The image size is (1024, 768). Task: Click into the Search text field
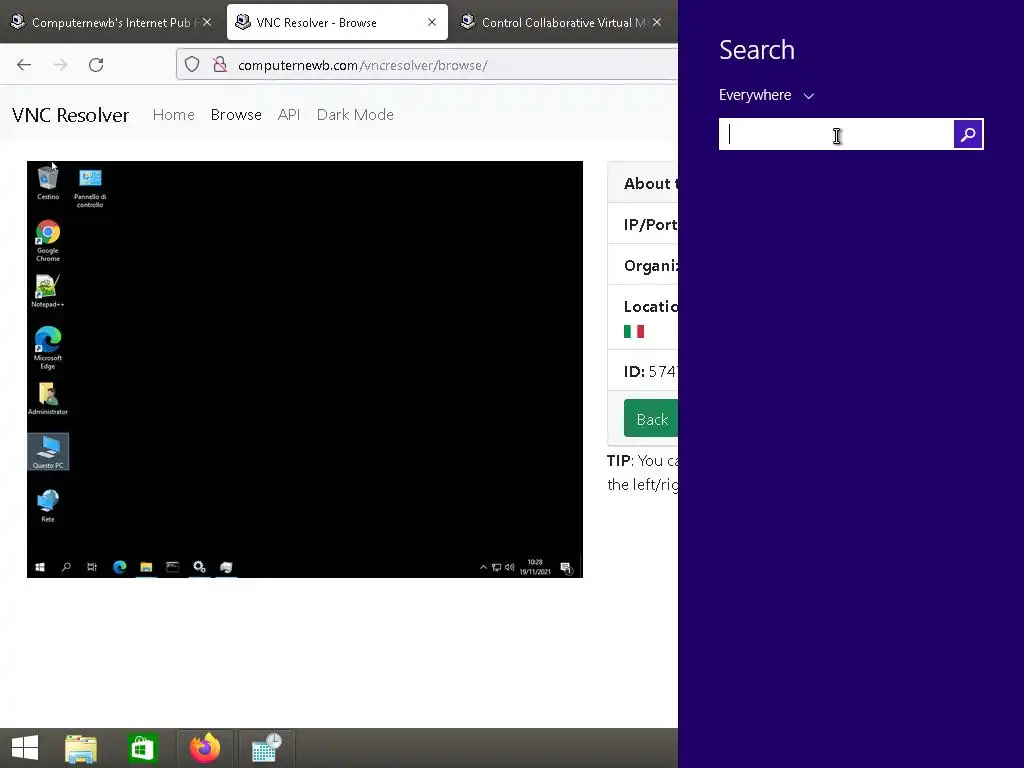(x=836, y=134)
